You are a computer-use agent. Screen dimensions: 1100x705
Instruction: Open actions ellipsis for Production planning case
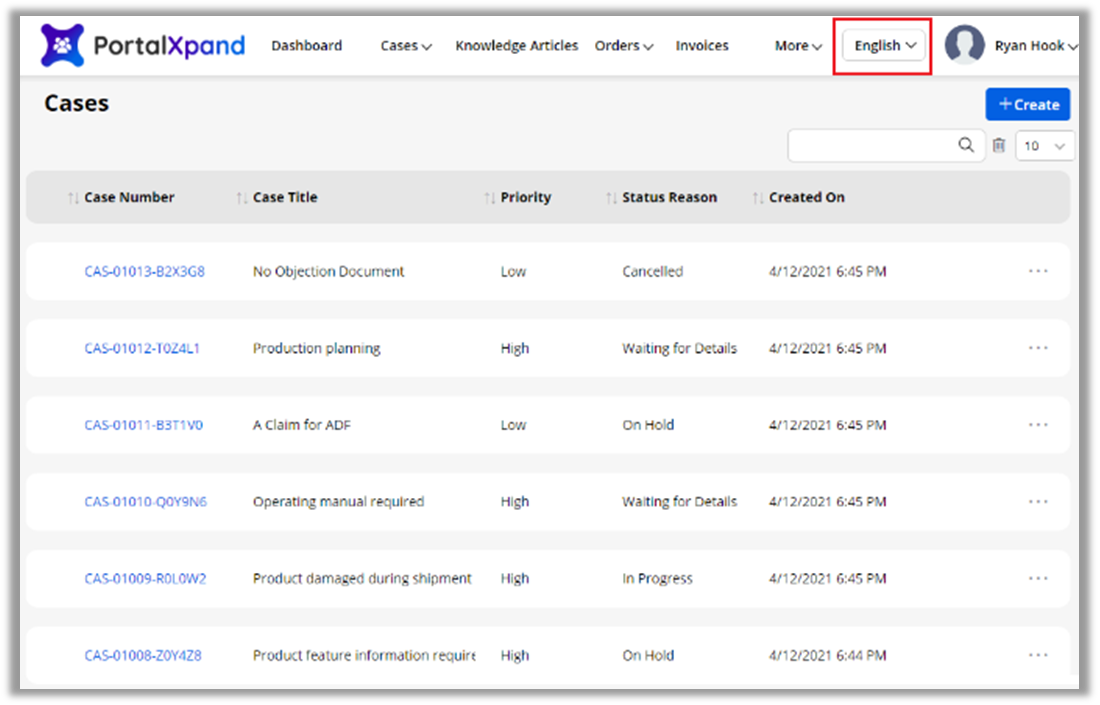tap(1038, 348)
